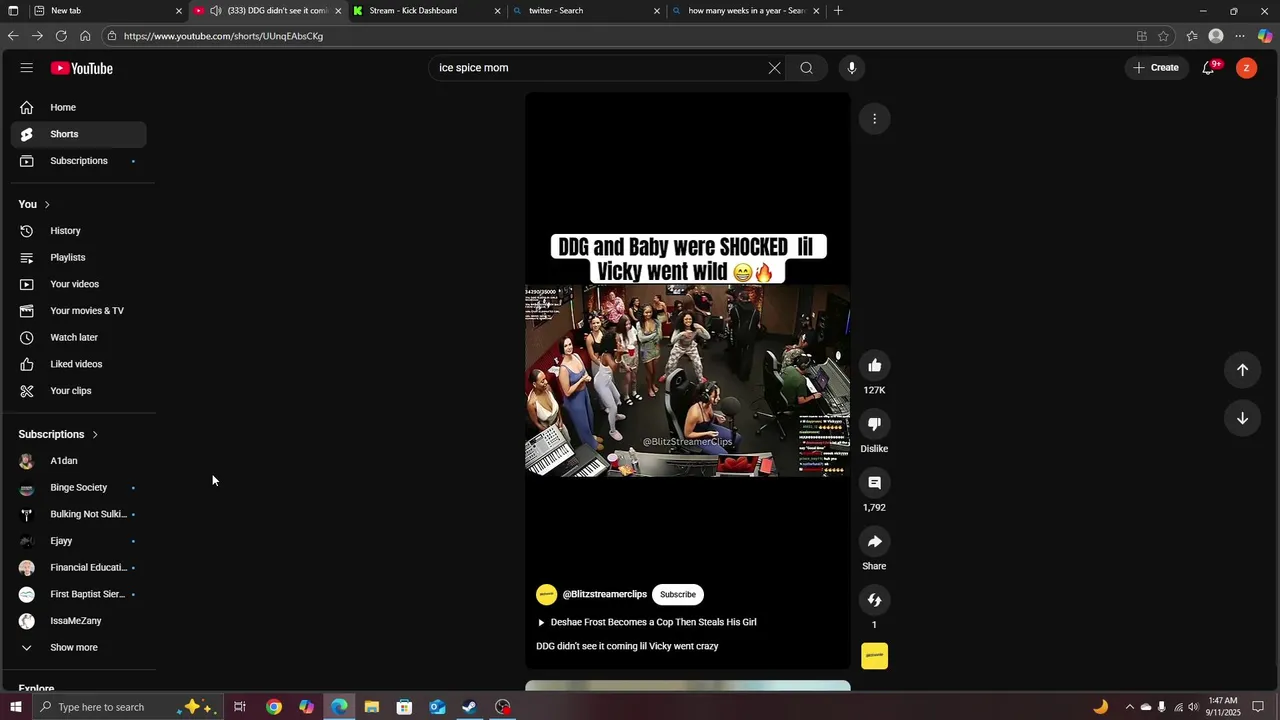Open Windows Start menu
Image resolution: width=1280 pixels, height=720 pixels.
click(15, 707)
